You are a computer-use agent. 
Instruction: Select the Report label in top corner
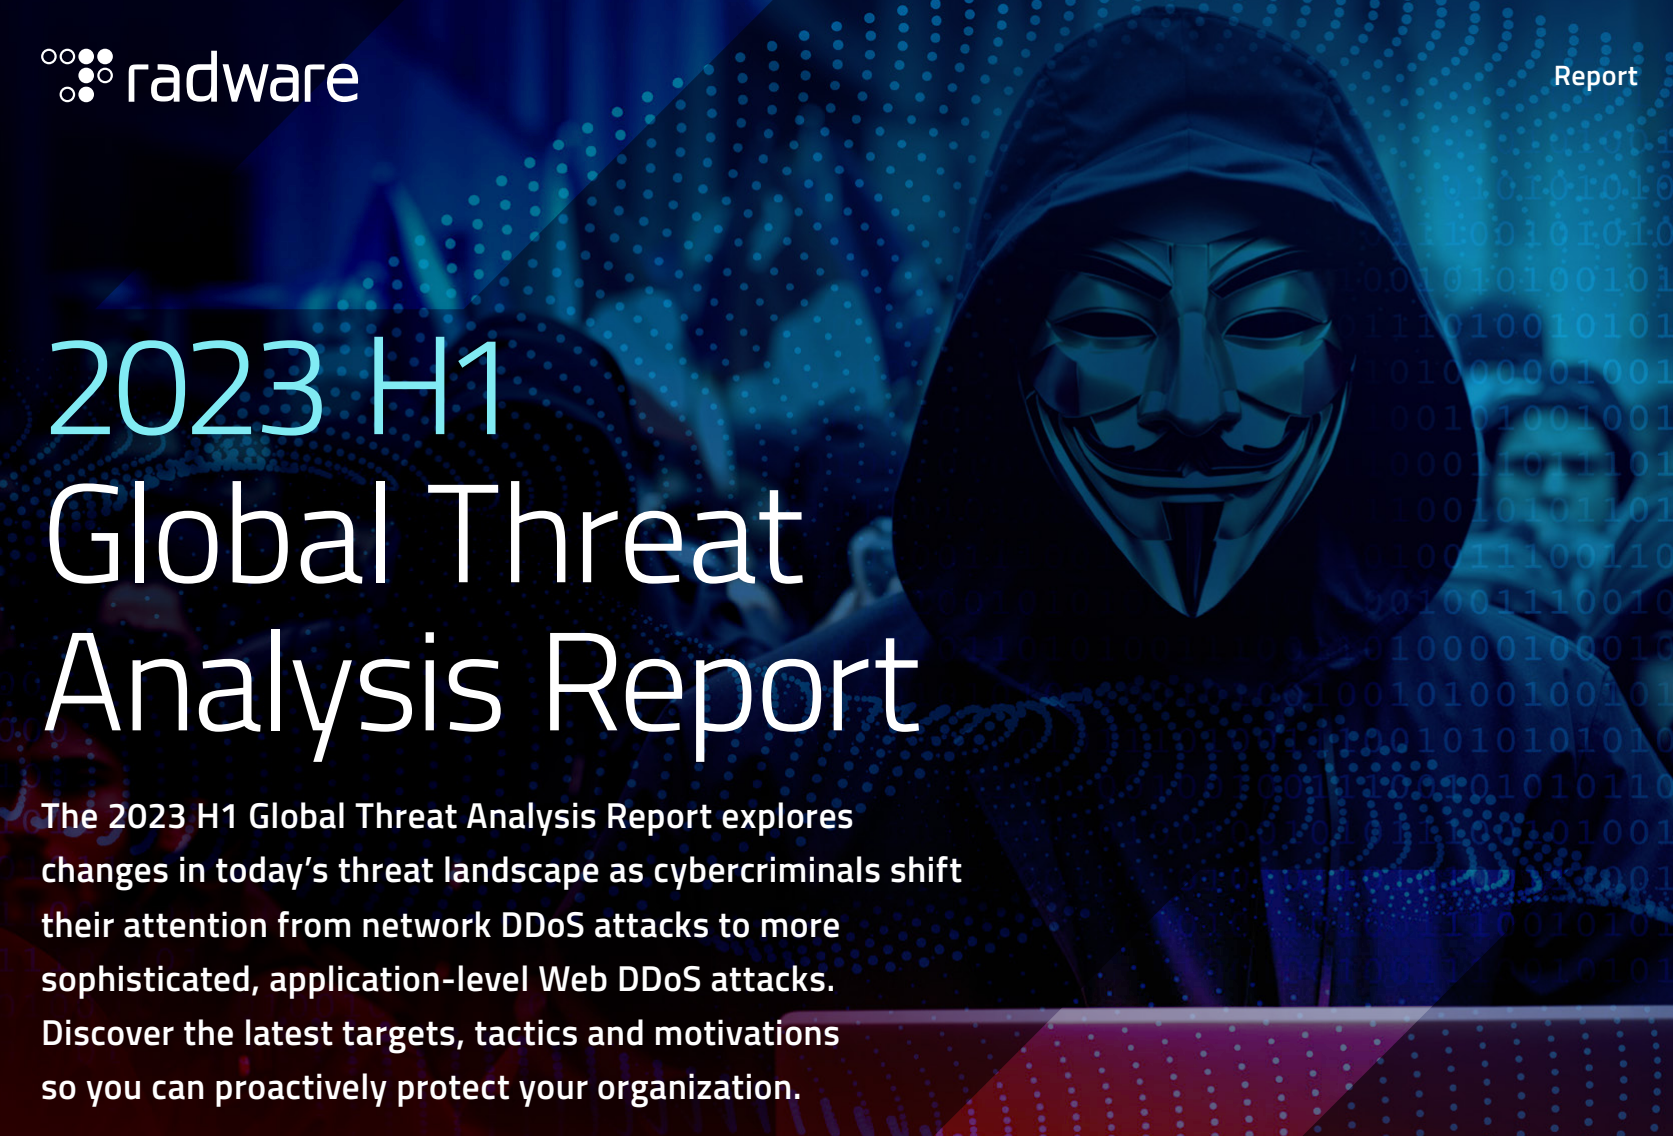pos(1594,77)
